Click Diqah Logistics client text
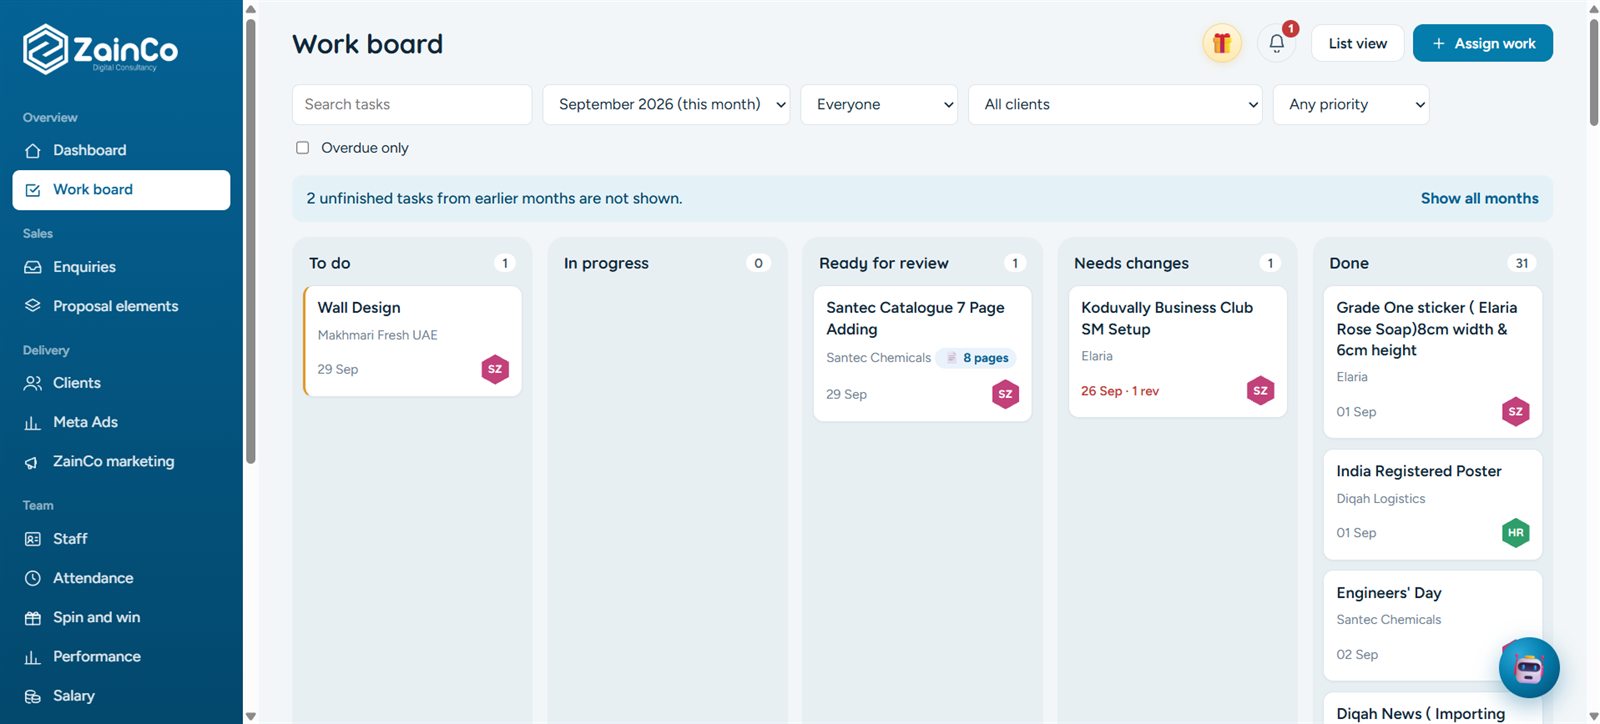Image resolution: width=1600 pixels, height=724 pixels. 1380,498
